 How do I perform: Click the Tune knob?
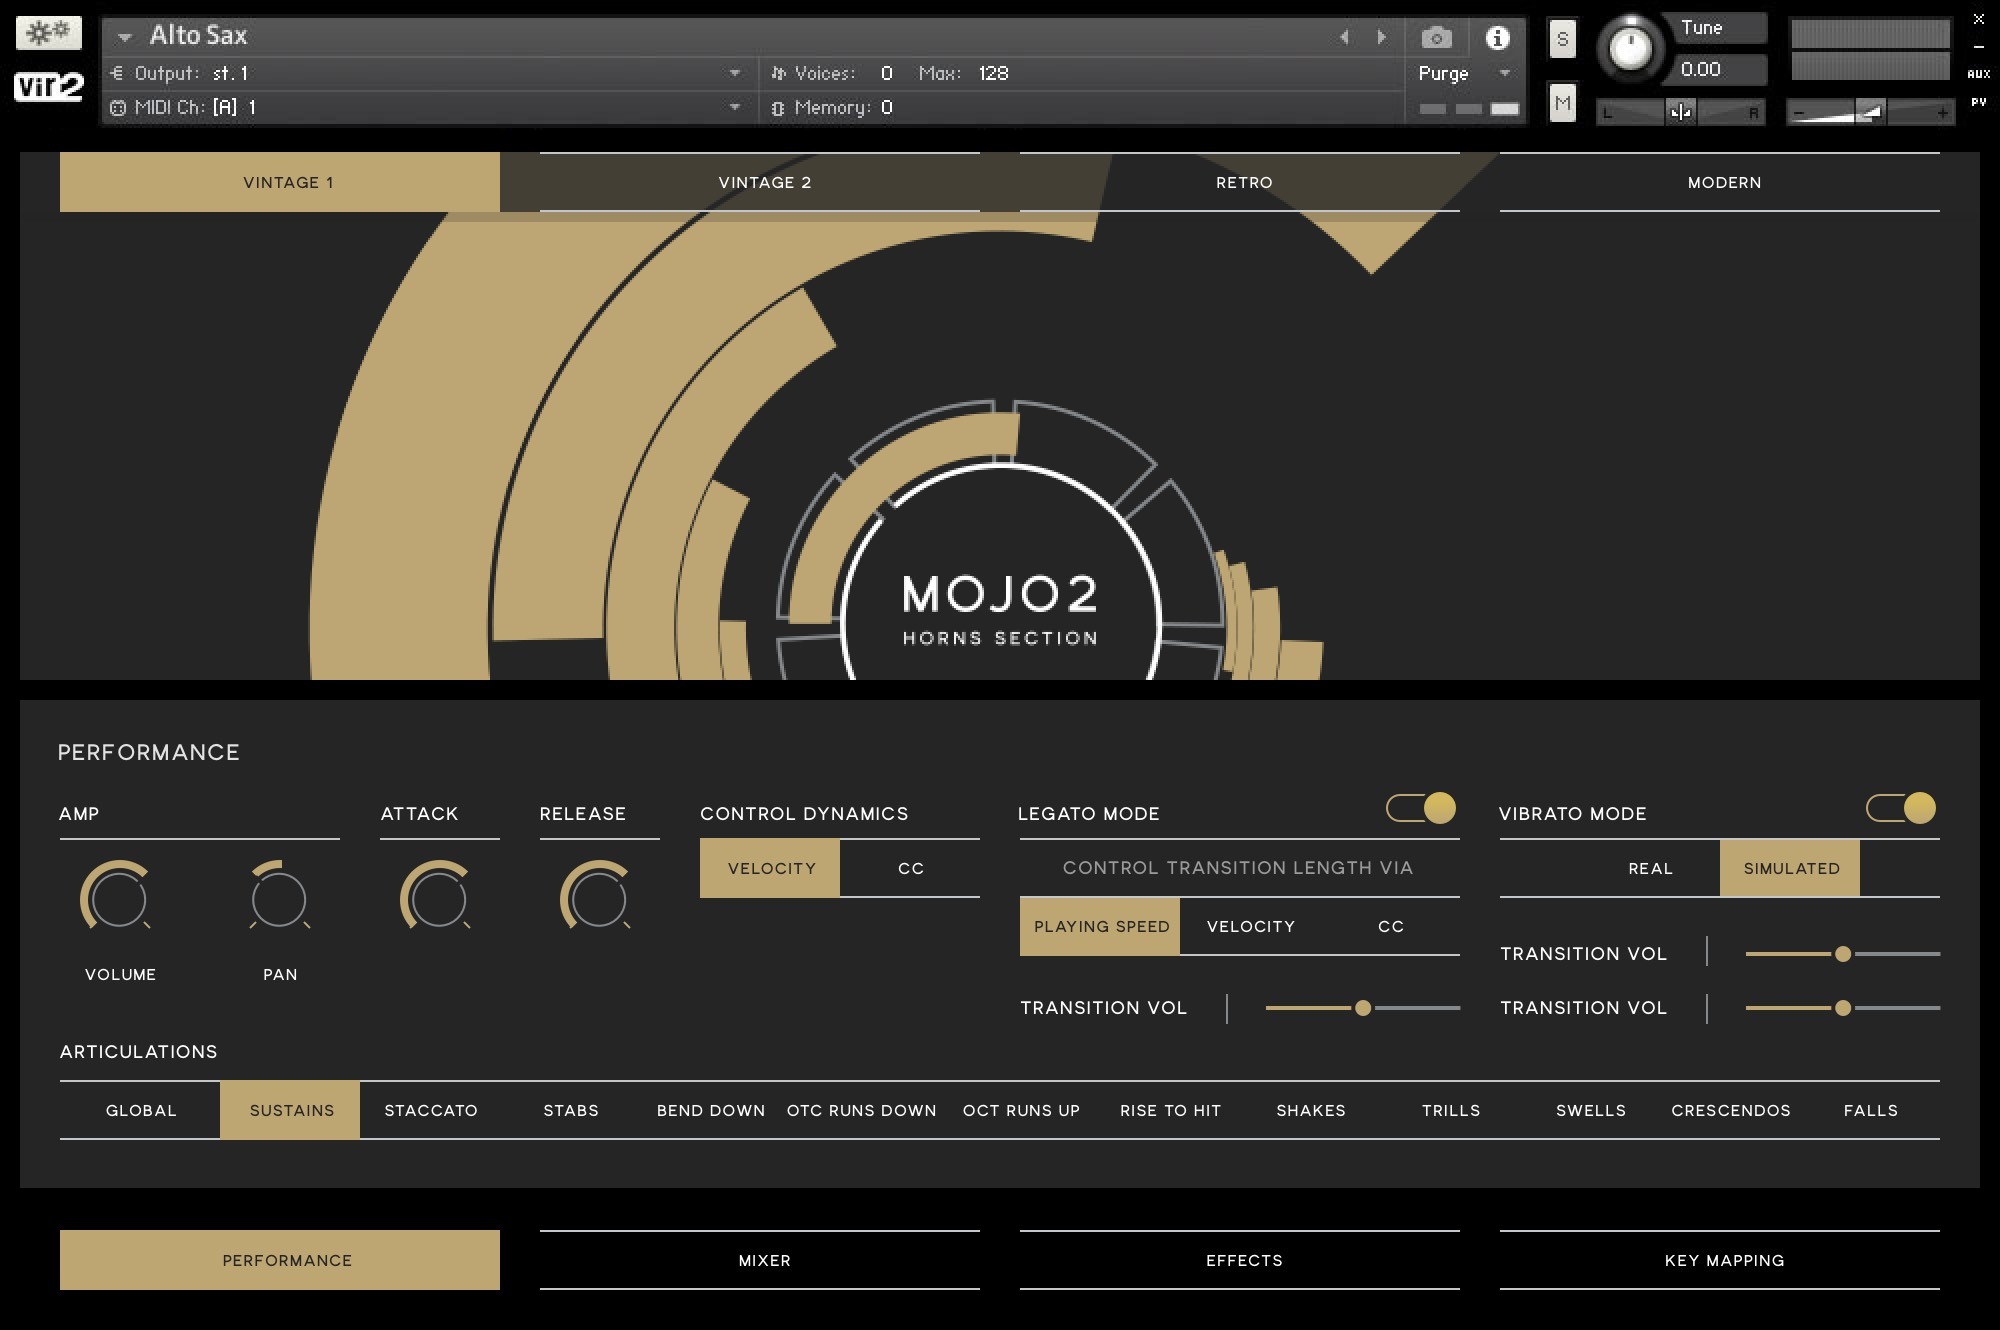click(x=1630, y=47)
